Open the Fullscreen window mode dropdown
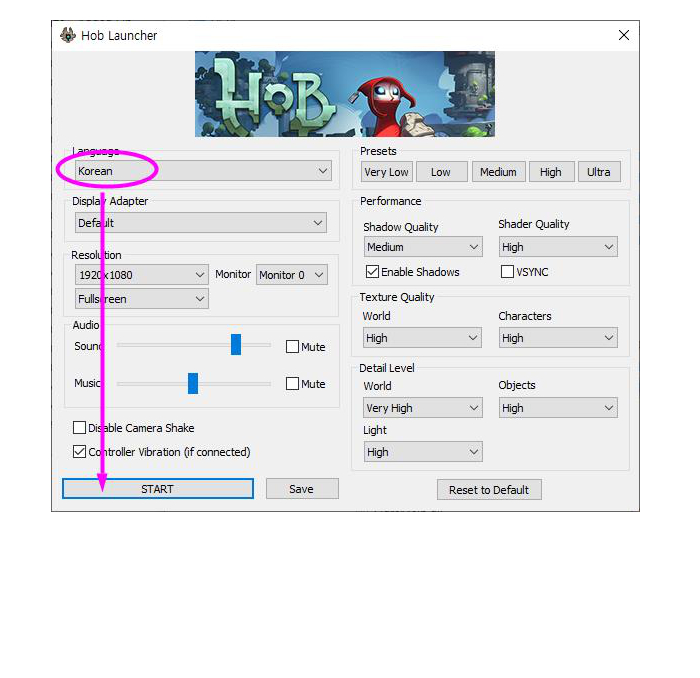The width and height of the screenshot is (700, 678). tap(142, 299)
